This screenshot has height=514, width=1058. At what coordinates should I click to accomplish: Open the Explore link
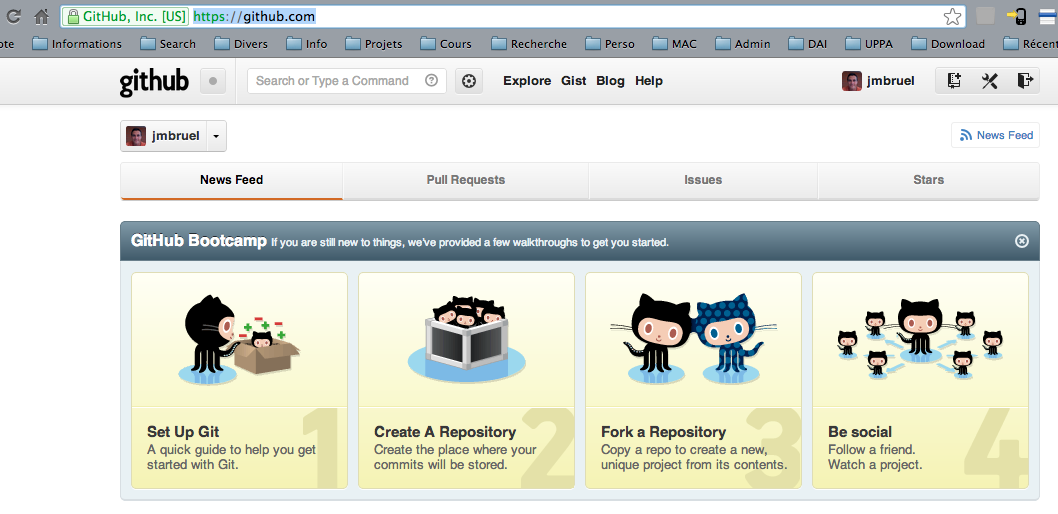(527, 81)
